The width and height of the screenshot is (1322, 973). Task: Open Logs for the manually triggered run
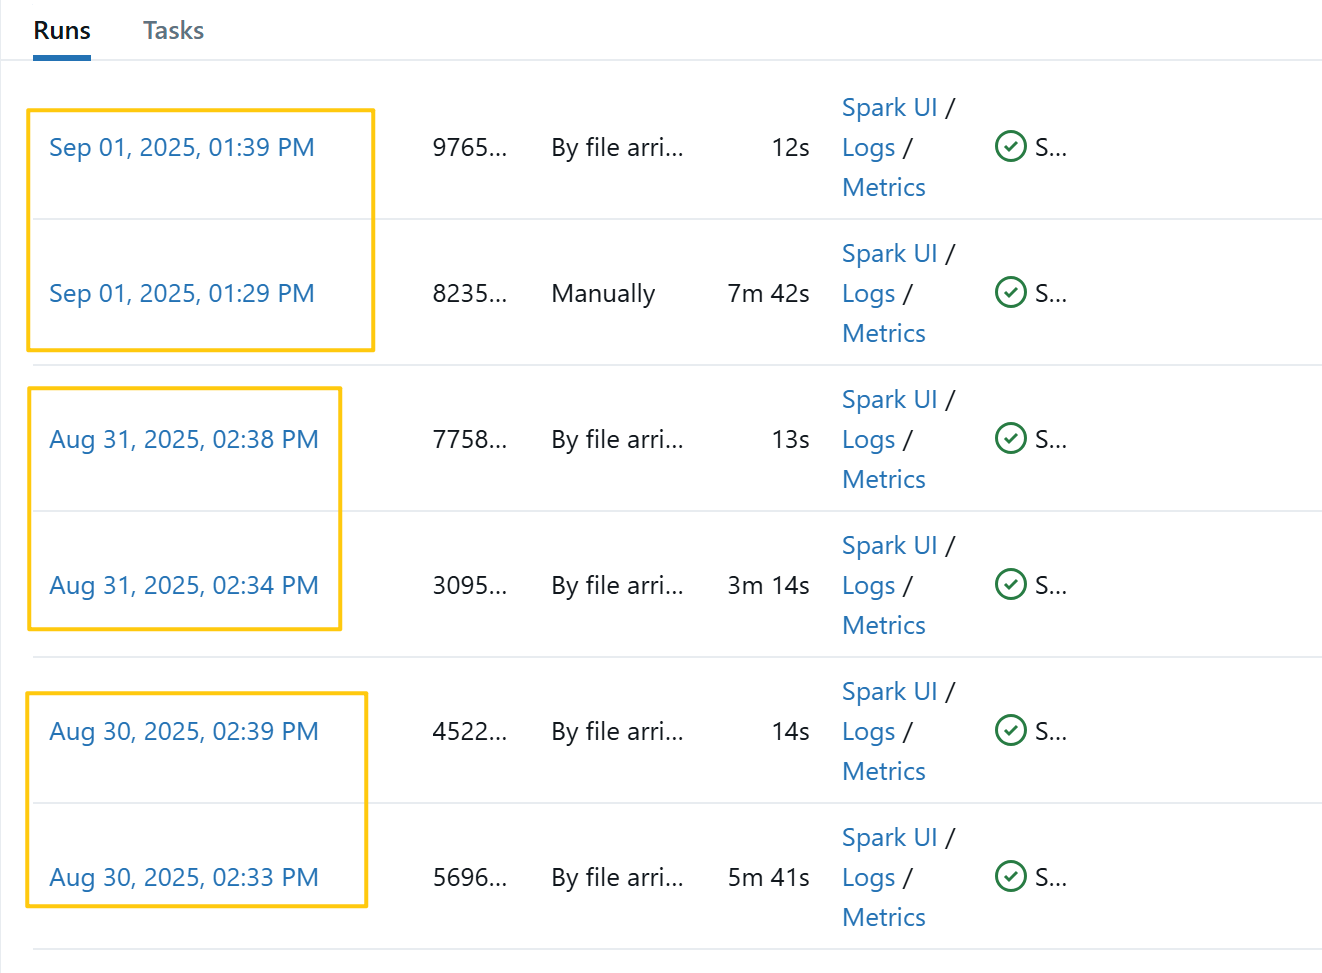[868, 294]
